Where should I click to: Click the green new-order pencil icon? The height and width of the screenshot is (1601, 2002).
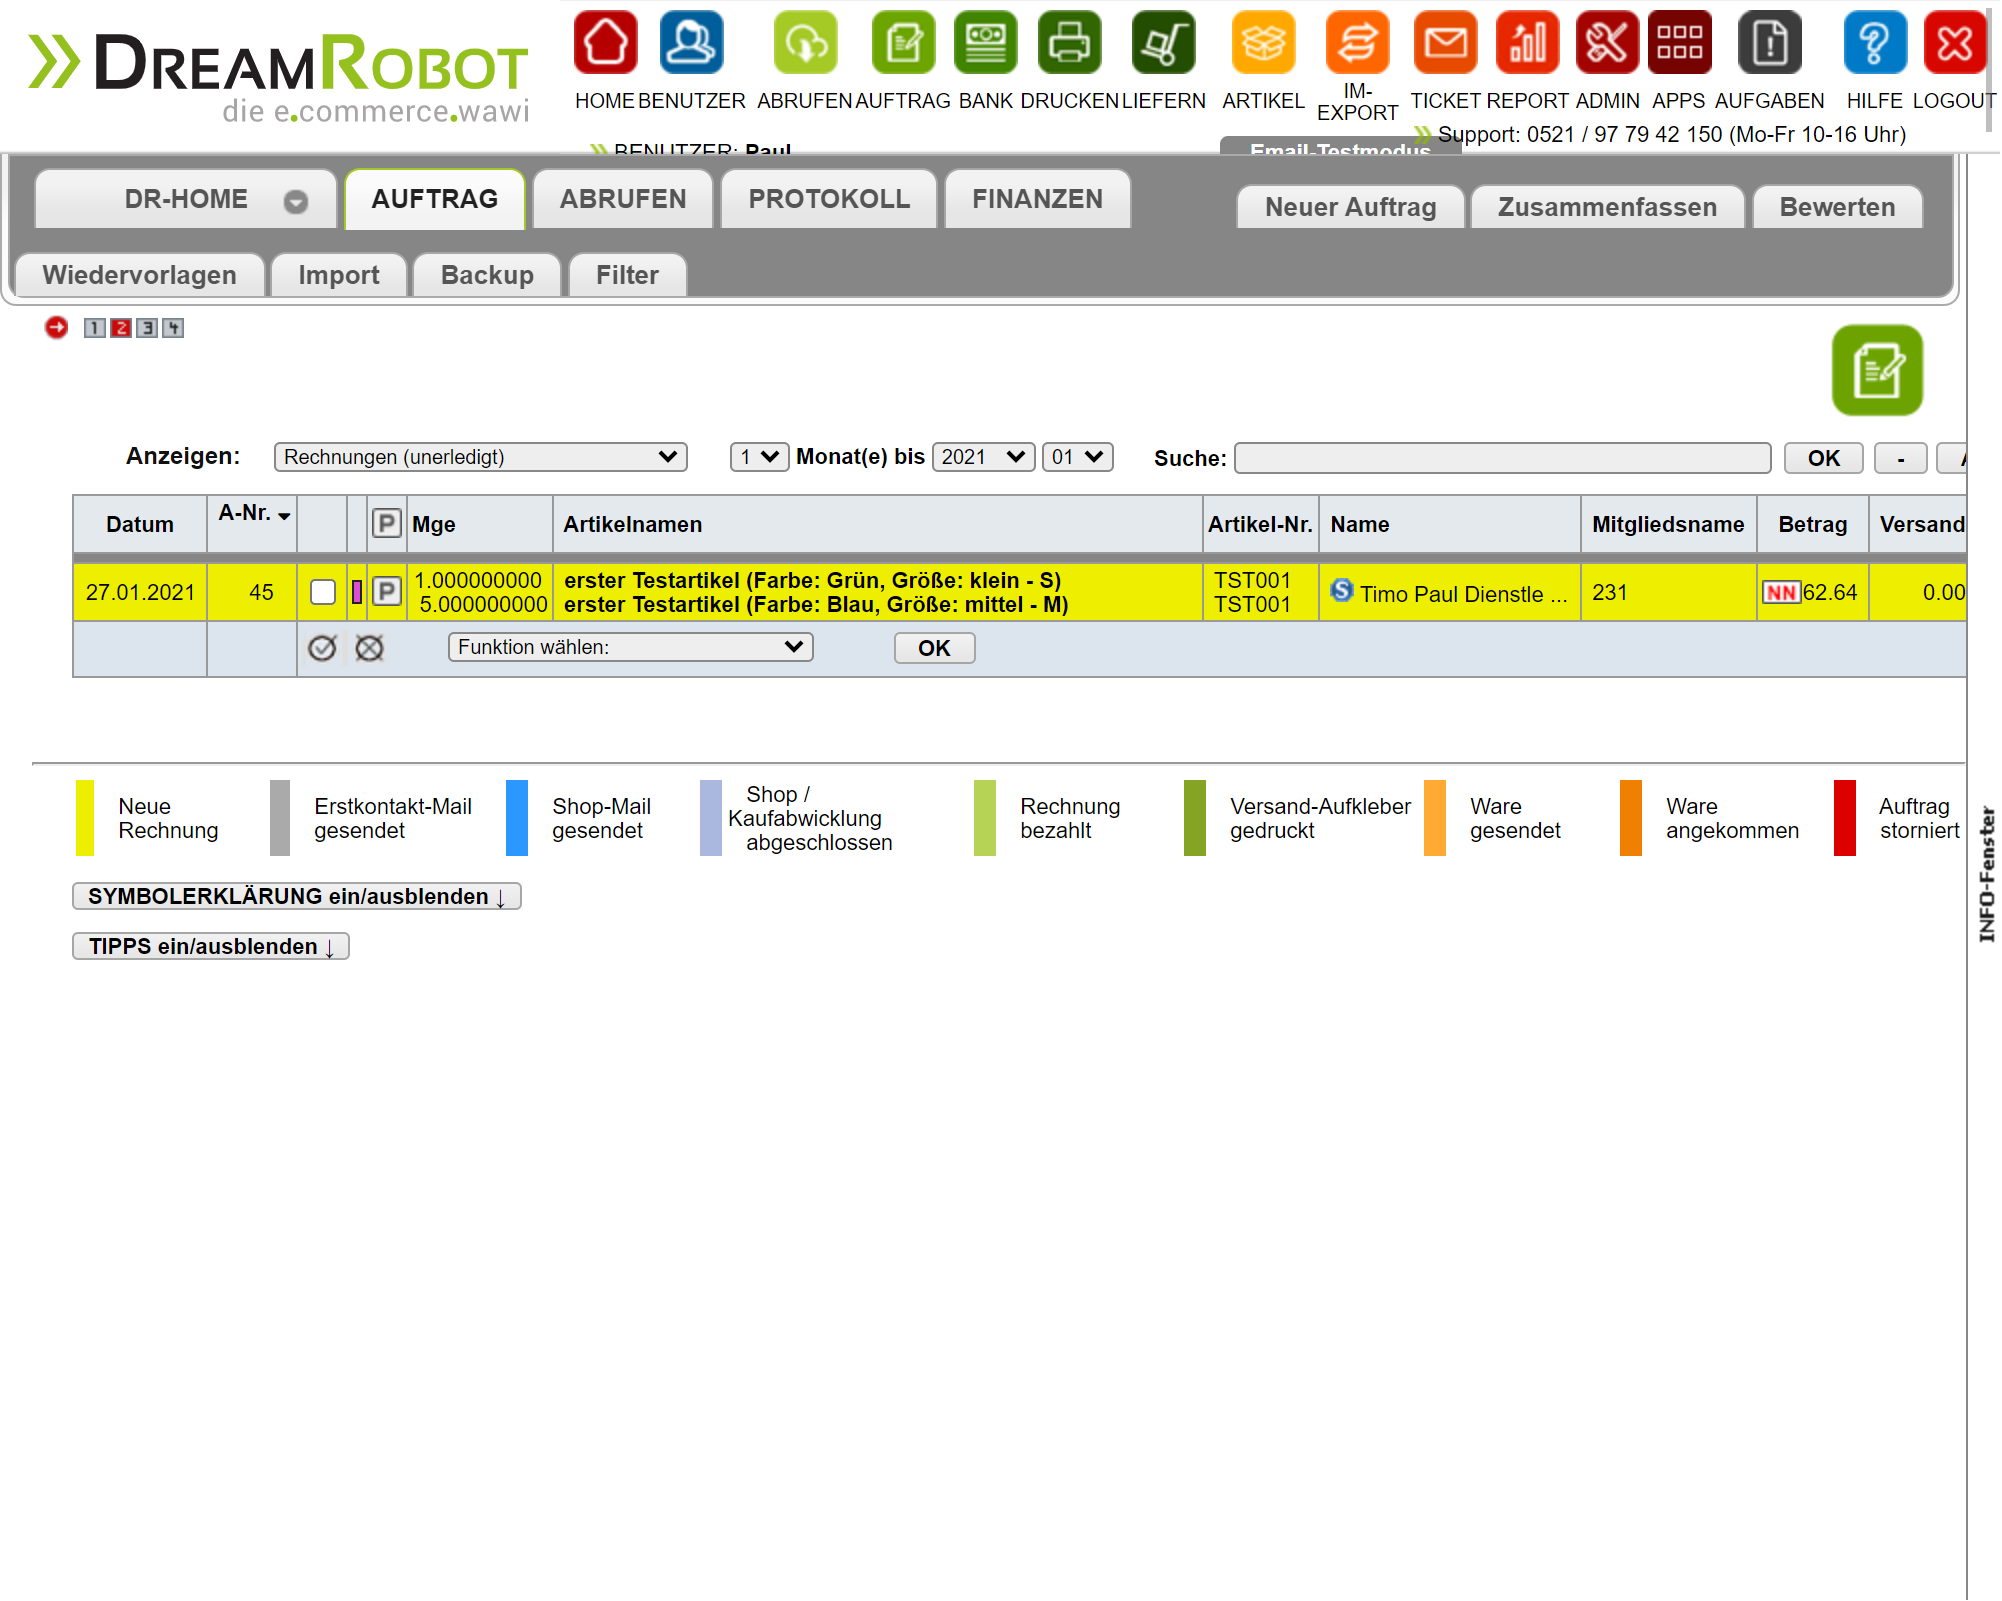pos(1877,370)
